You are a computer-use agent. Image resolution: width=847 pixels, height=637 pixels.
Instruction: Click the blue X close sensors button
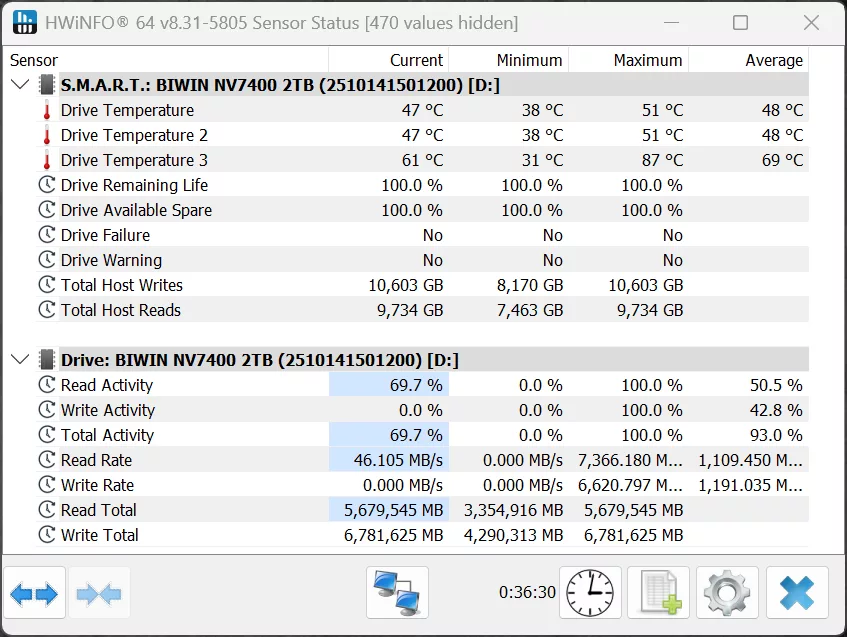(x=797, y=593)
